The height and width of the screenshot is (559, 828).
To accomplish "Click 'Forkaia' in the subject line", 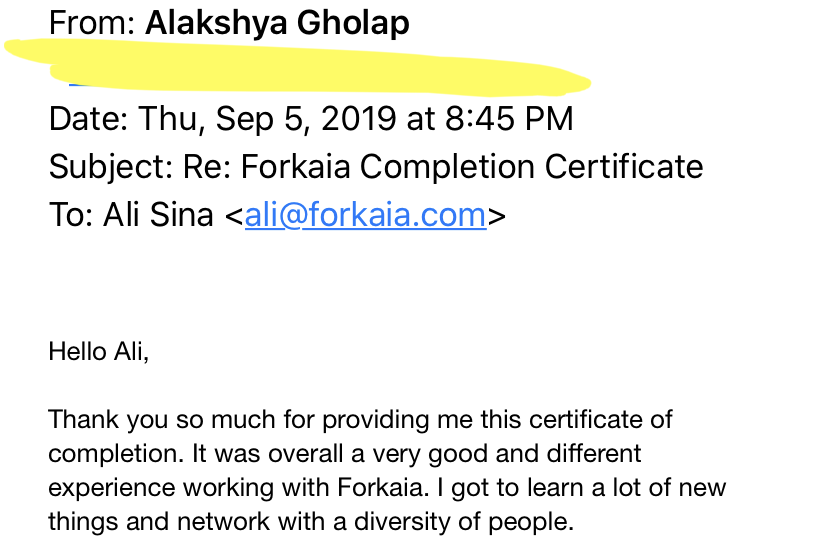I will [296, 166].
